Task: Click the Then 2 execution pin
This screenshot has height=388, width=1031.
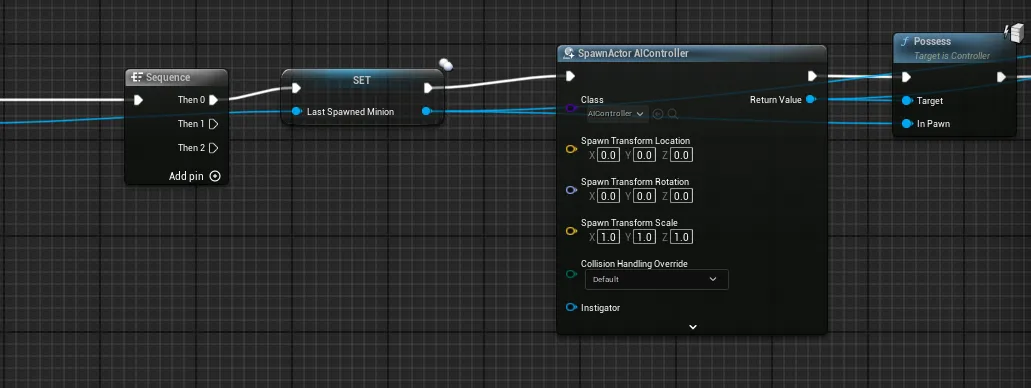Action: pos(213,148)
